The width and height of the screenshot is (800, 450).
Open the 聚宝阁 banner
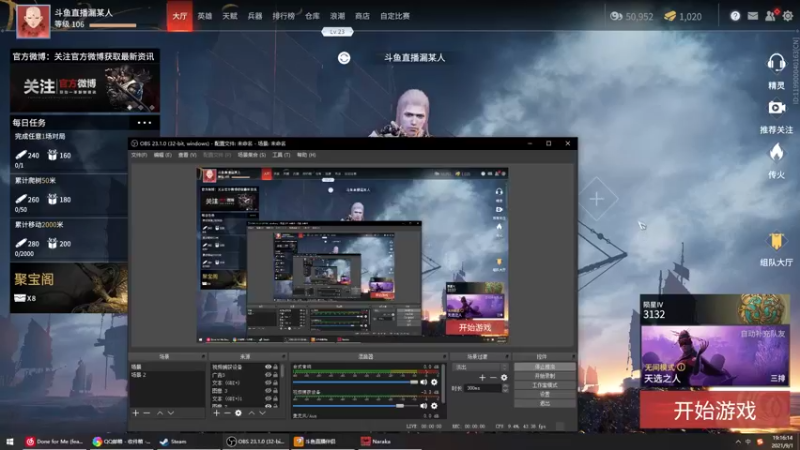[69, 288]
